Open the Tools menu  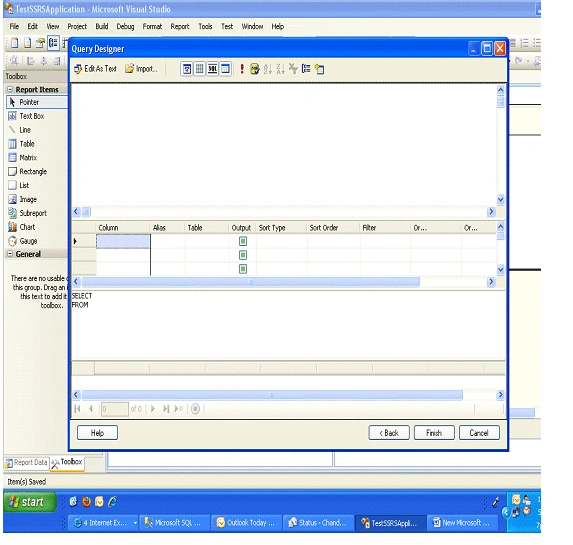[205, 27]
